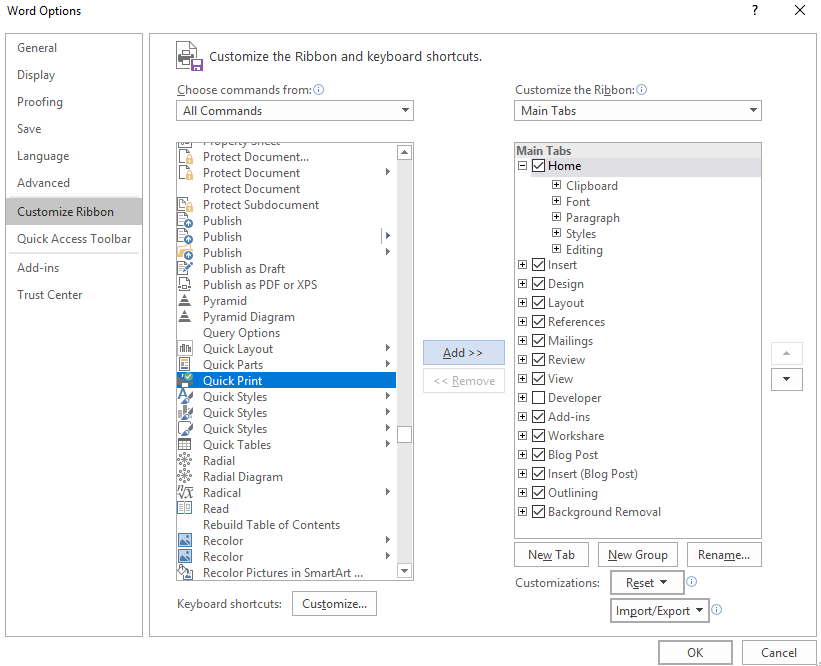
Task: Click the info icon beside Import/Export
Action: point(717,610)
